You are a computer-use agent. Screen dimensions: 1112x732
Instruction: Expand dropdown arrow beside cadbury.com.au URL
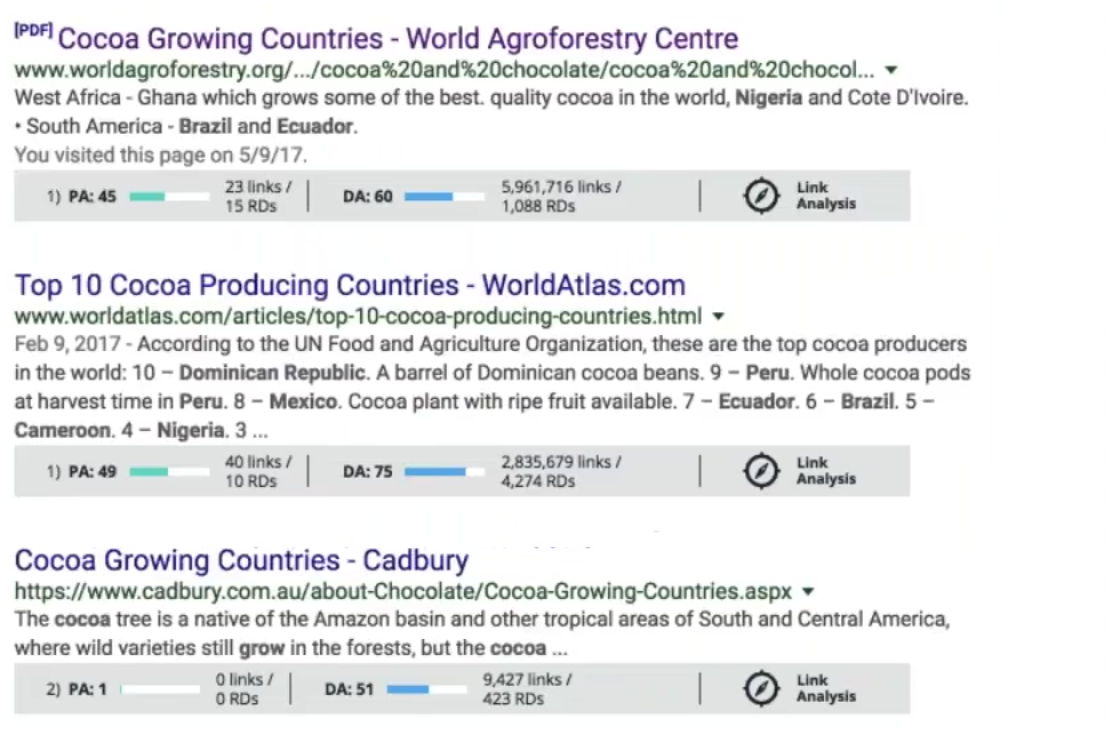point(808,592)
